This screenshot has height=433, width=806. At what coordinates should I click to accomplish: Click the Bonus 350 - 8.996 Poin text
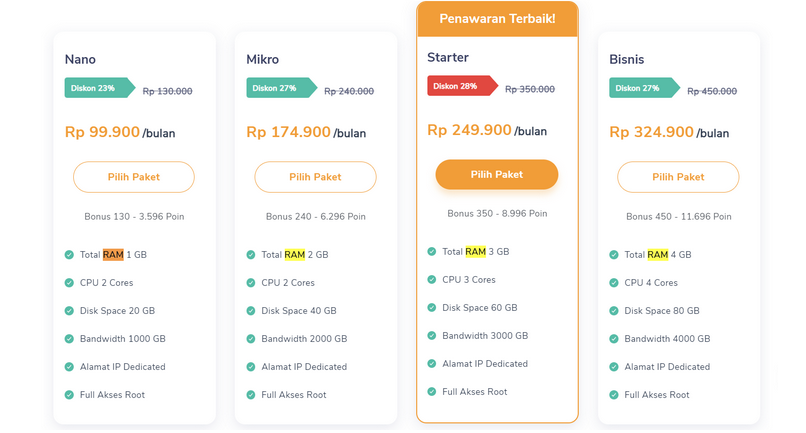[x=497, y=213]
